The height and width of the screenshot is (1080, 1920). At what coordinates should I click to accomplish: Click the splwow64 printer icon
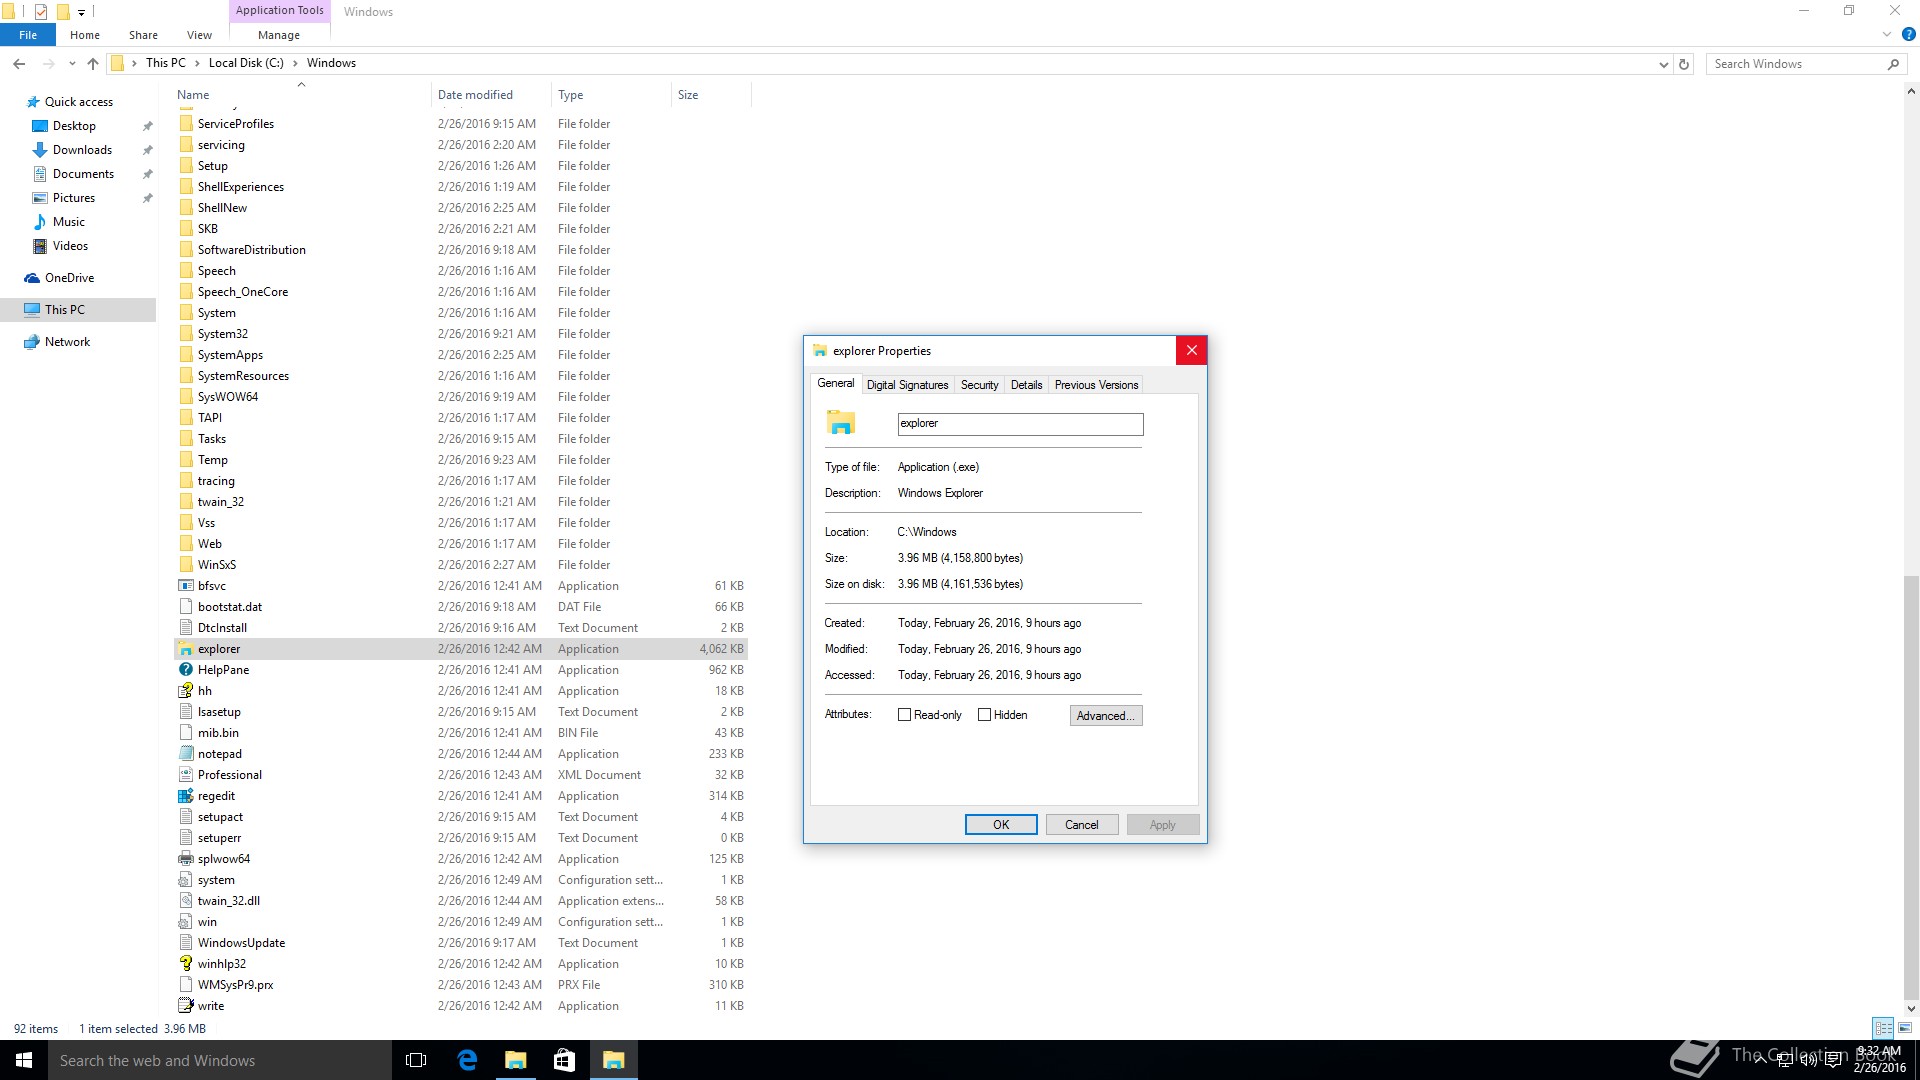[x=185, y=859]
